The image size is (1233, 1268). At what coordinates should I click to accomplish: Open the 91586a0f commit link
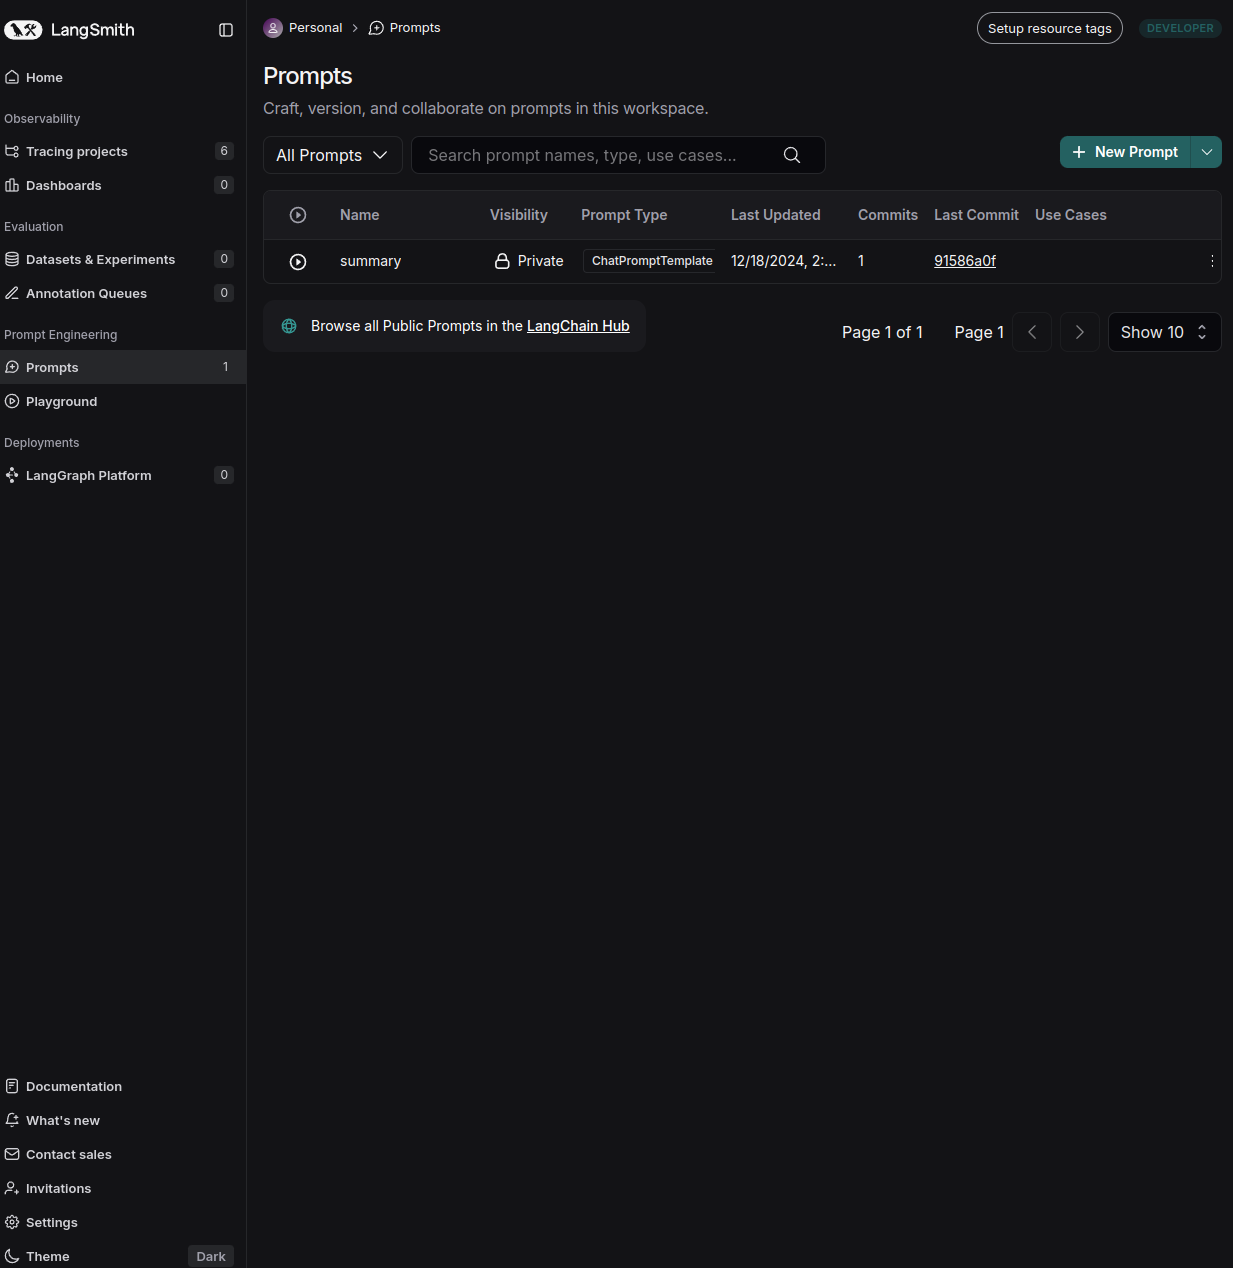(965, 261)
